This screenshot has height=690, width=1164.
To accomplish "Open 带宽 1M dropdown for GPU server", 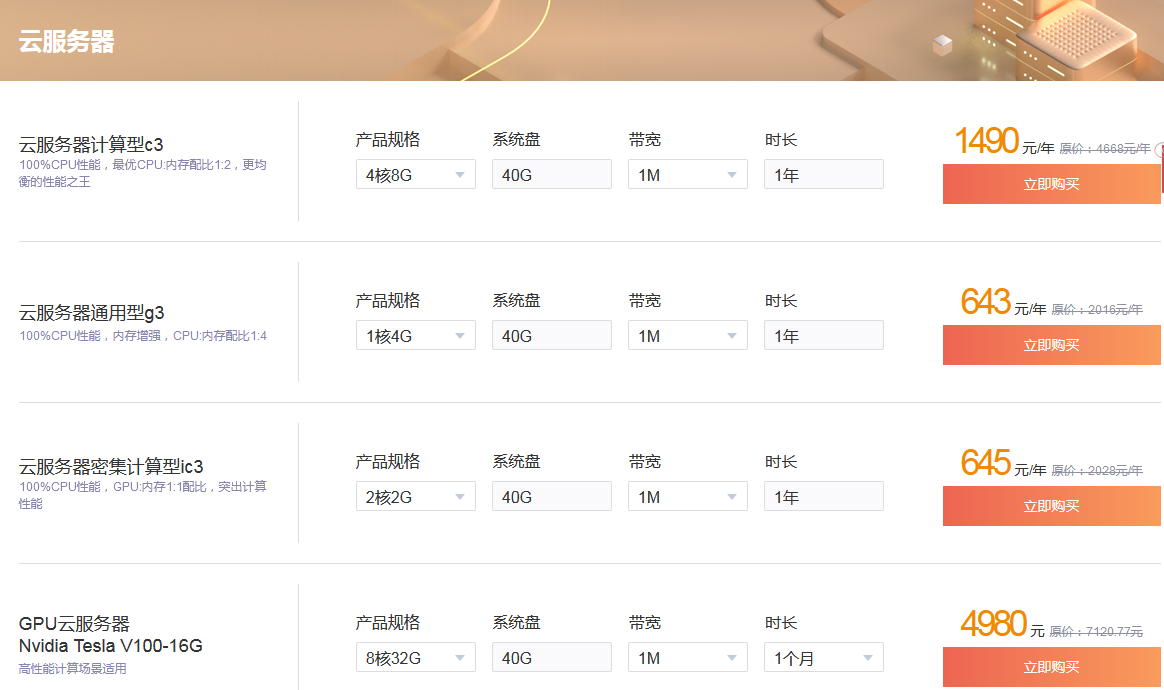I will [687, 658].
